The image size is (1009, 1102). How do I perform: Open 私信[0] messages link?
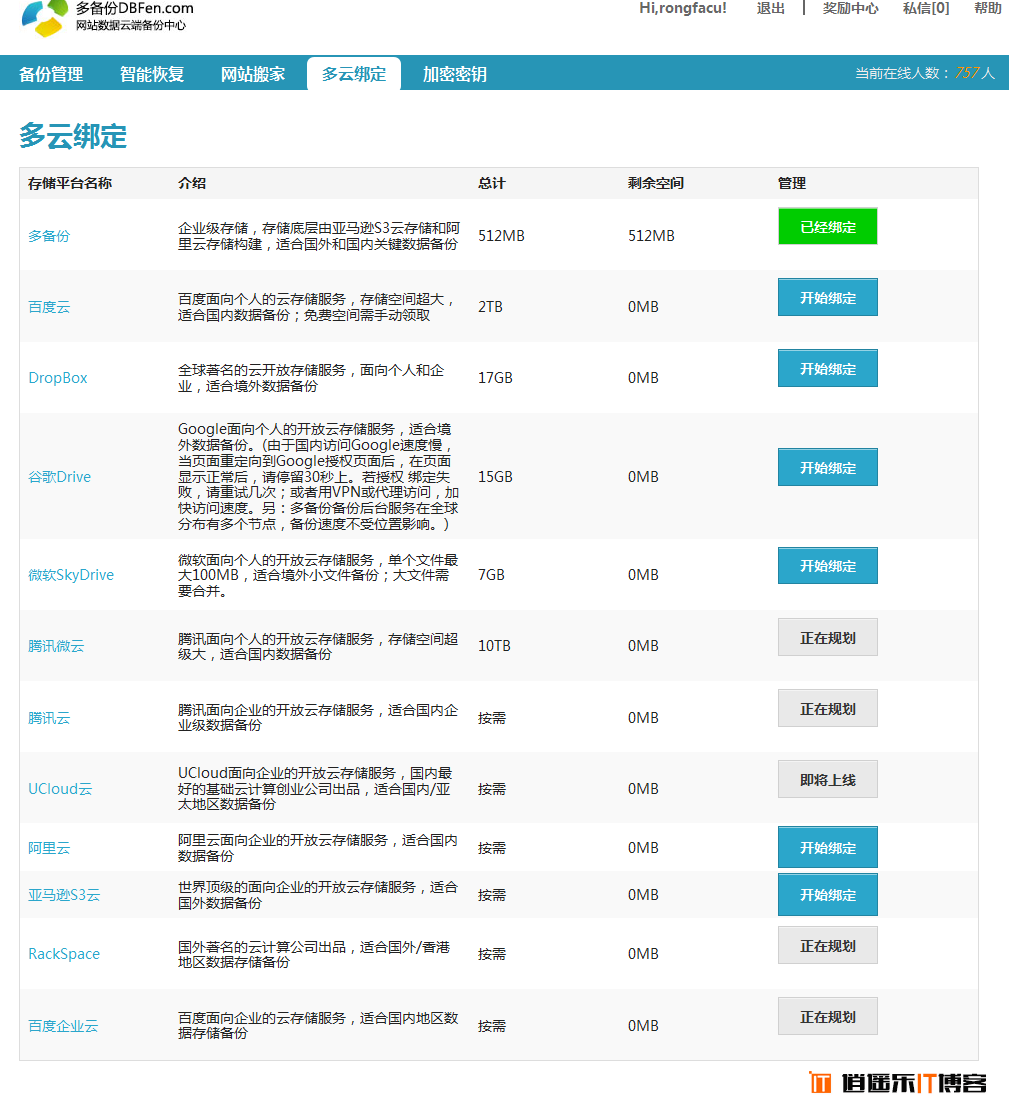(x=925, y=8)
